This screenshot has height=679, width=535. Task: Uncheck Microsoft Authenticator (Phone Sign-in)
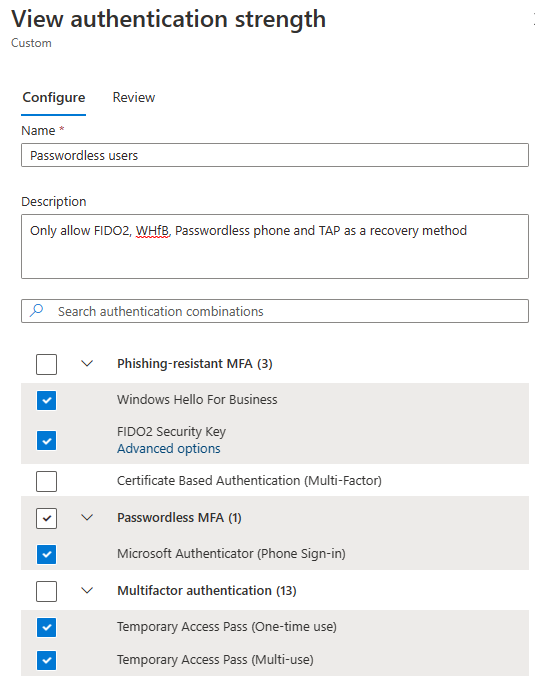pyautogui.click(x=46, y=554)
